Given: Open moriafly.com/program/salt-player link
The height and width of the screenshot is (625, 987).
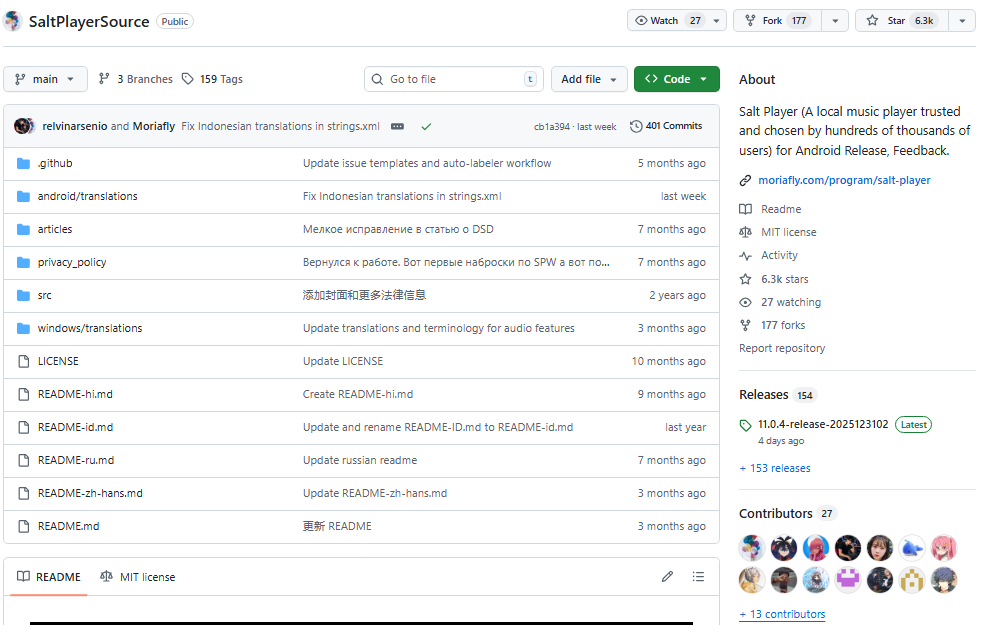Looking at the screenshot, I should pos(844,180).
